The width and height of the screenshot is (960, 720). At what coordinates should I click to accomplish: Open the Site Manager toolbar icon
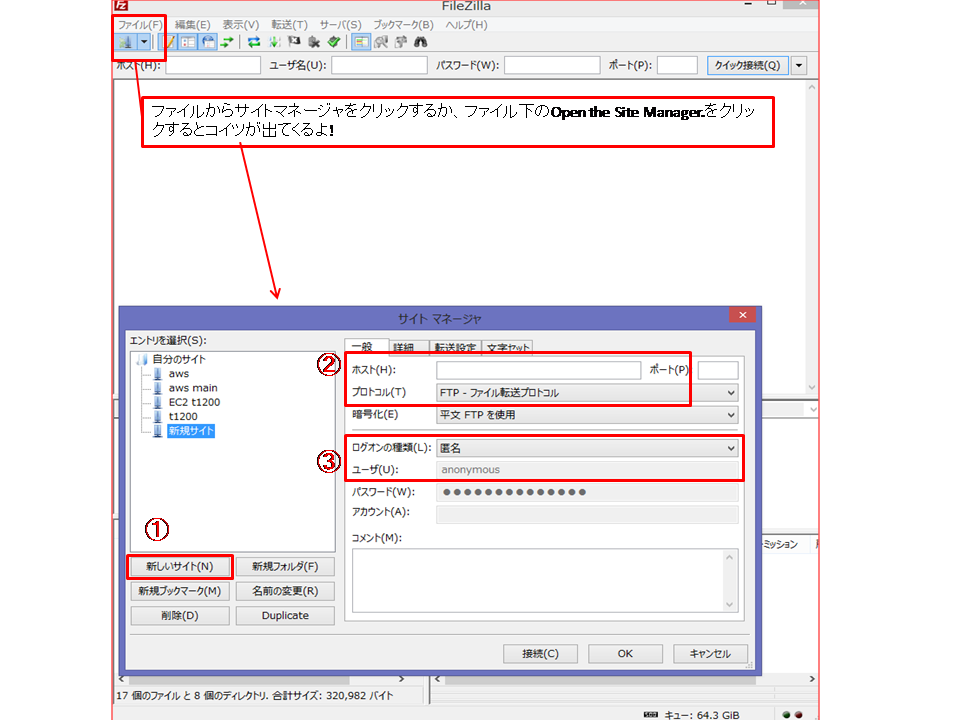pyautogui.click(x=126, y=42)
